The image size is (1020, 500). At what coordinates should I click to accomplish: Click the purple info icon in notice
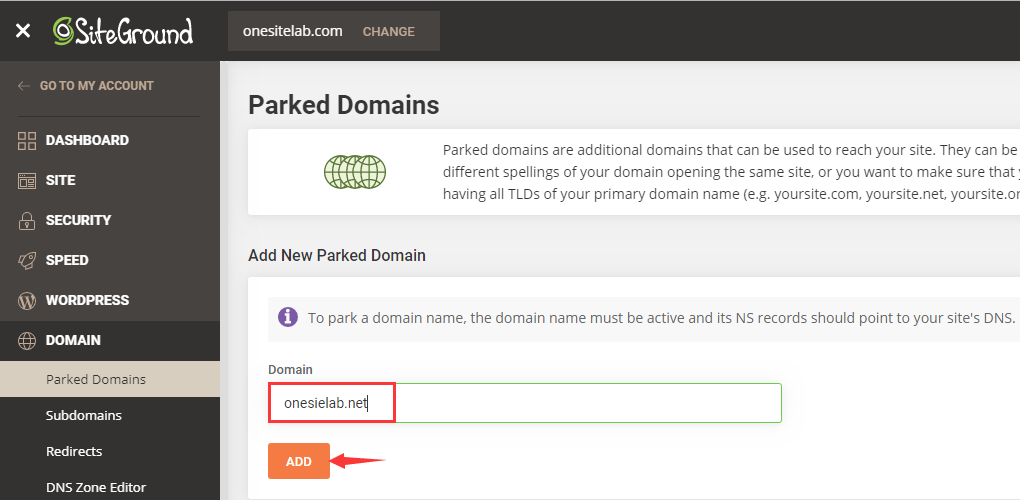[x=288, y=317]
